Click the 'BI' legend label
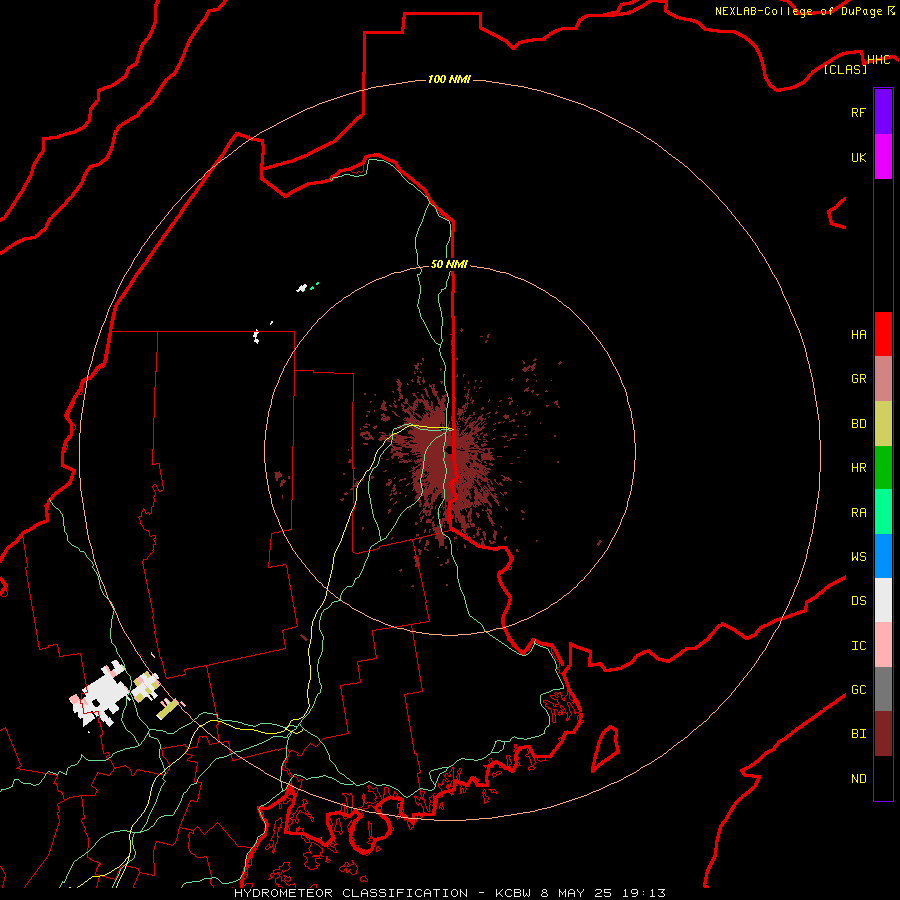This screenshot has width=900, height=900. pyautogui.click(x=858, y=734)
